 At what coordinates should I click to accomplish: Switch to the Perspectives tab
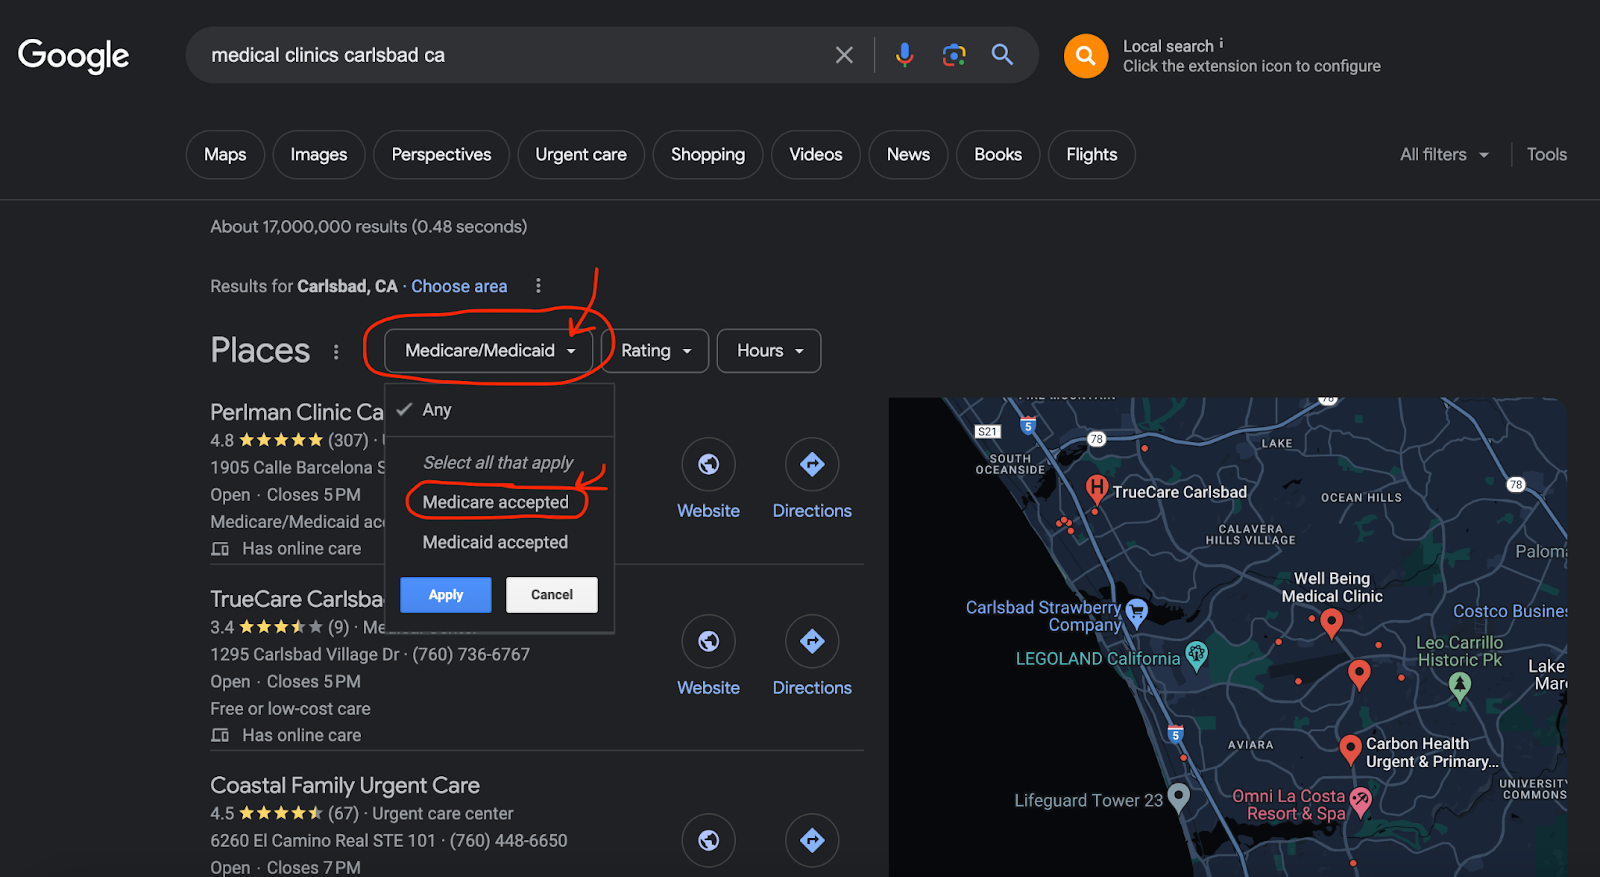pyautogui.click(x=441, y=155)
